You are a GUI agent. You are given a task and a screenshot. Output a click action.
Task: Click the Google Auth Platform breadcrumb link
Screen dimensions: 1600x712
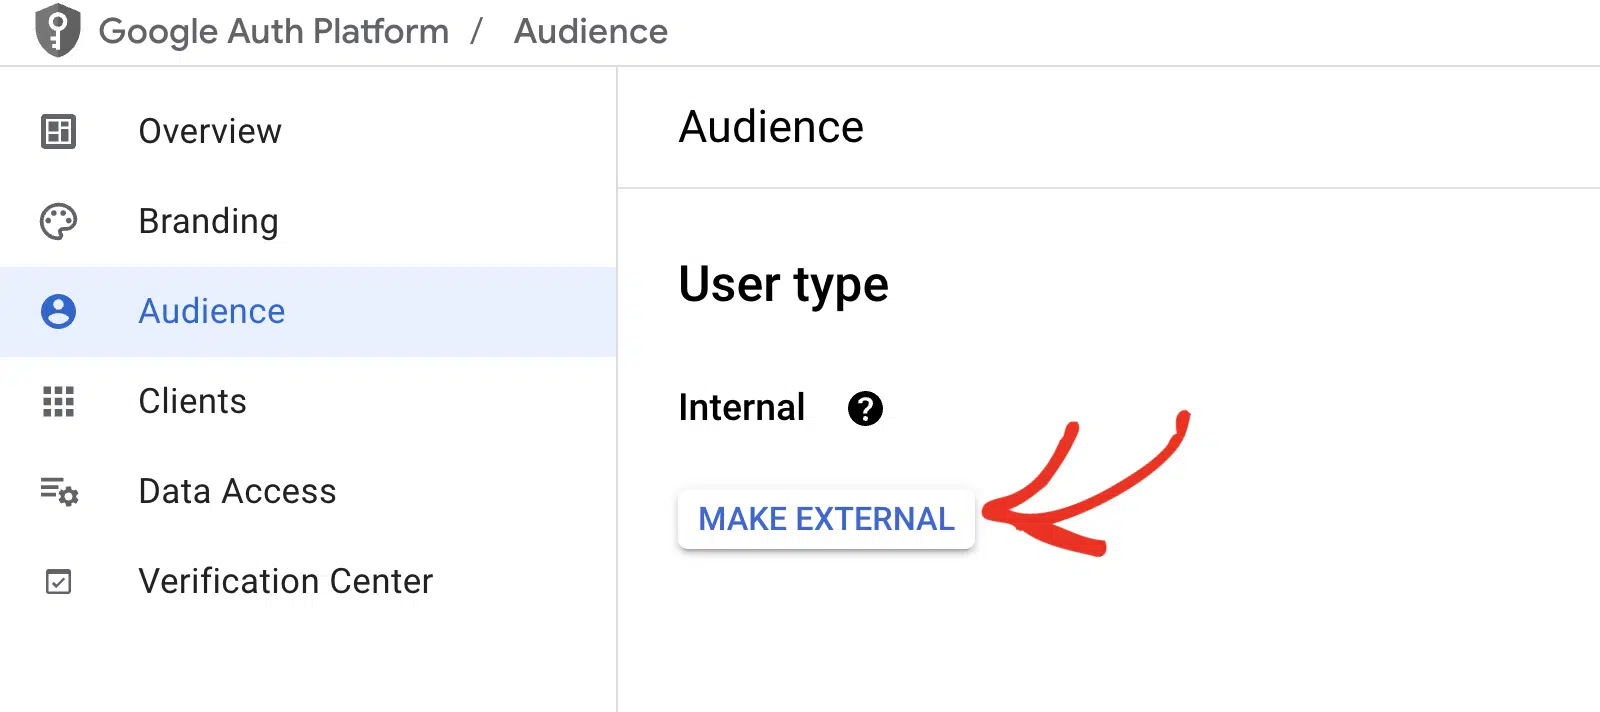click(x=273, y=32)
